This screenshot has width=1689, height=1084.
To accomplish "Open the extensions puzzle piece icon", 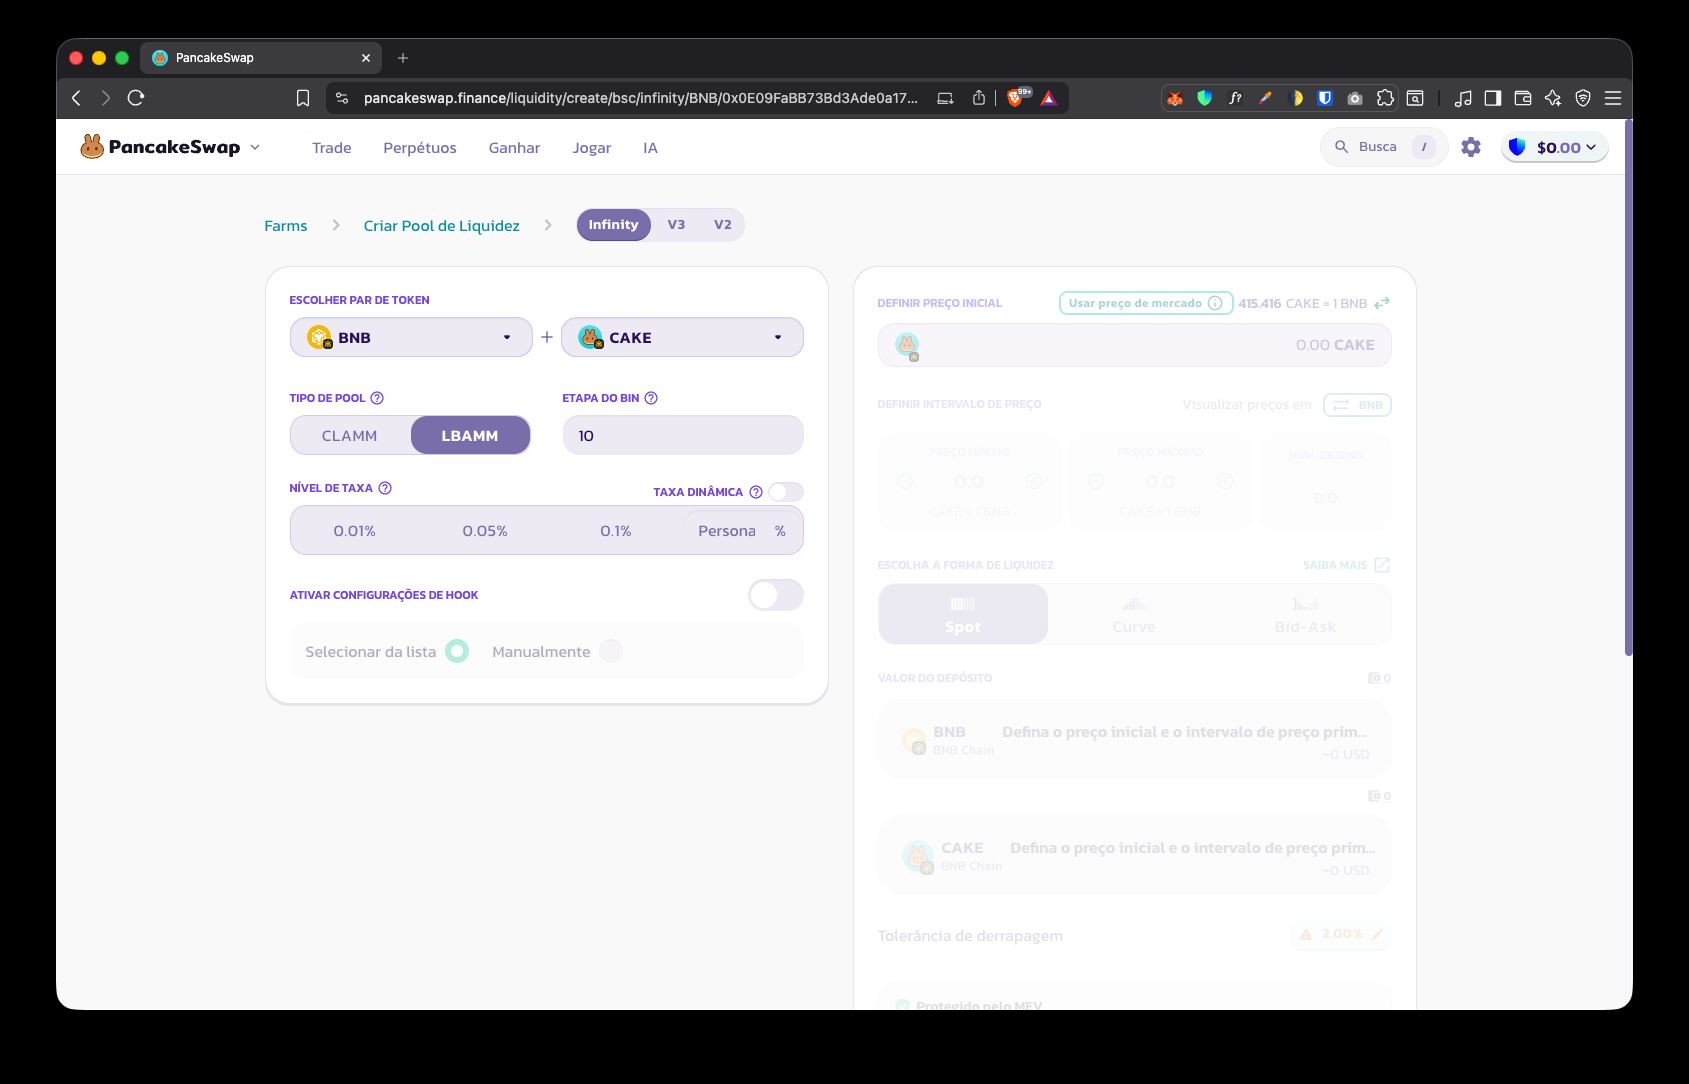I will 1385,98.
